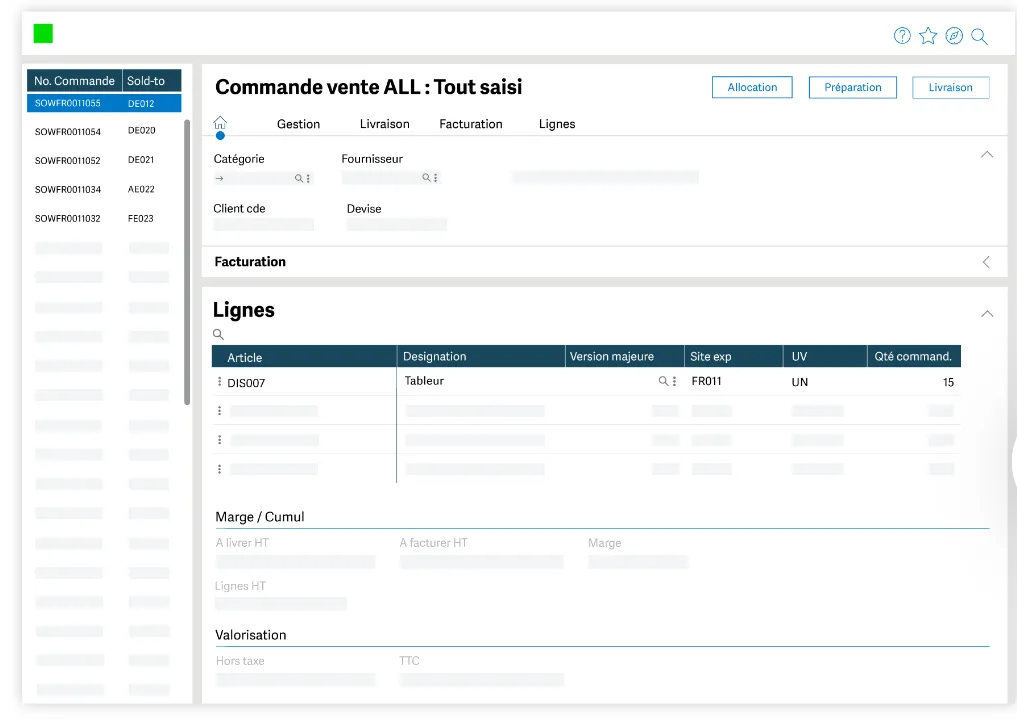The width and height of the screenshot is (1017, 719).
Task: Click the A livrer HT field
Action: pos(295,562)
